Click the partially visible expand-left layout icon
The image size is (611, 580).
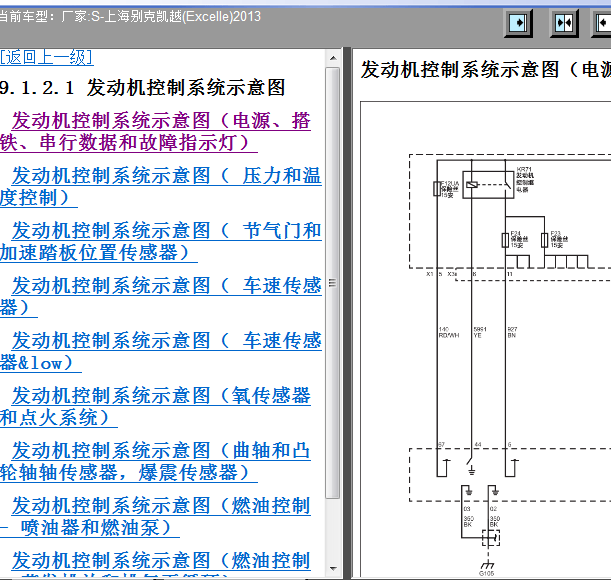click(x=602, y=23)
